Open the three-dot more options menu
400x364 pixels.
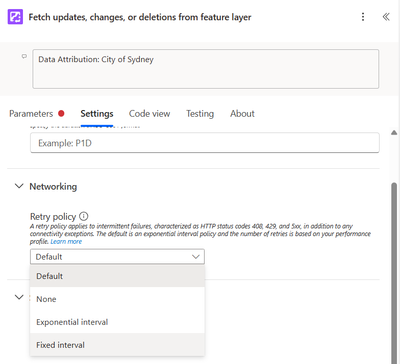tap(363, 17)
